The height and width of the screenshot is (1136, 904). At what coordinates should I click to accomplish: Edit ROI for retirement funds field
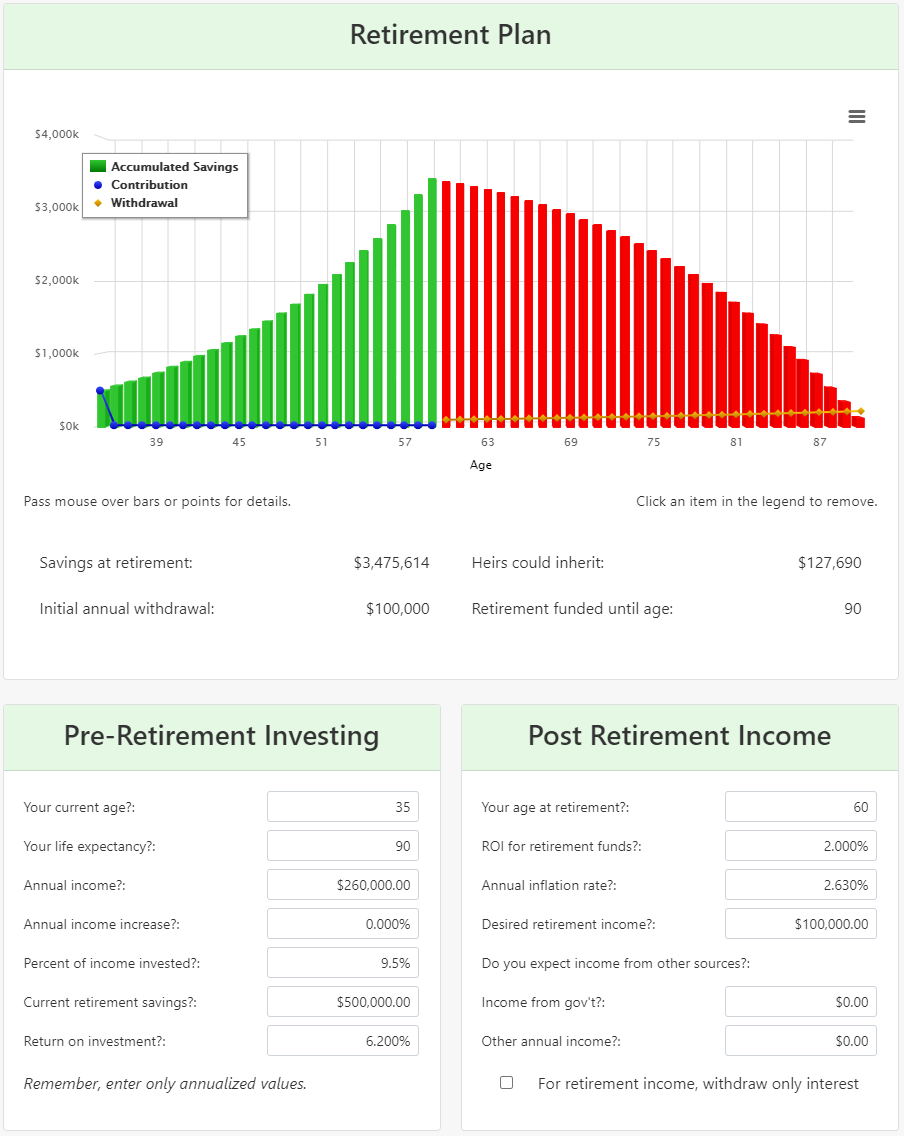pyautogui.click(x=800, y=845)
